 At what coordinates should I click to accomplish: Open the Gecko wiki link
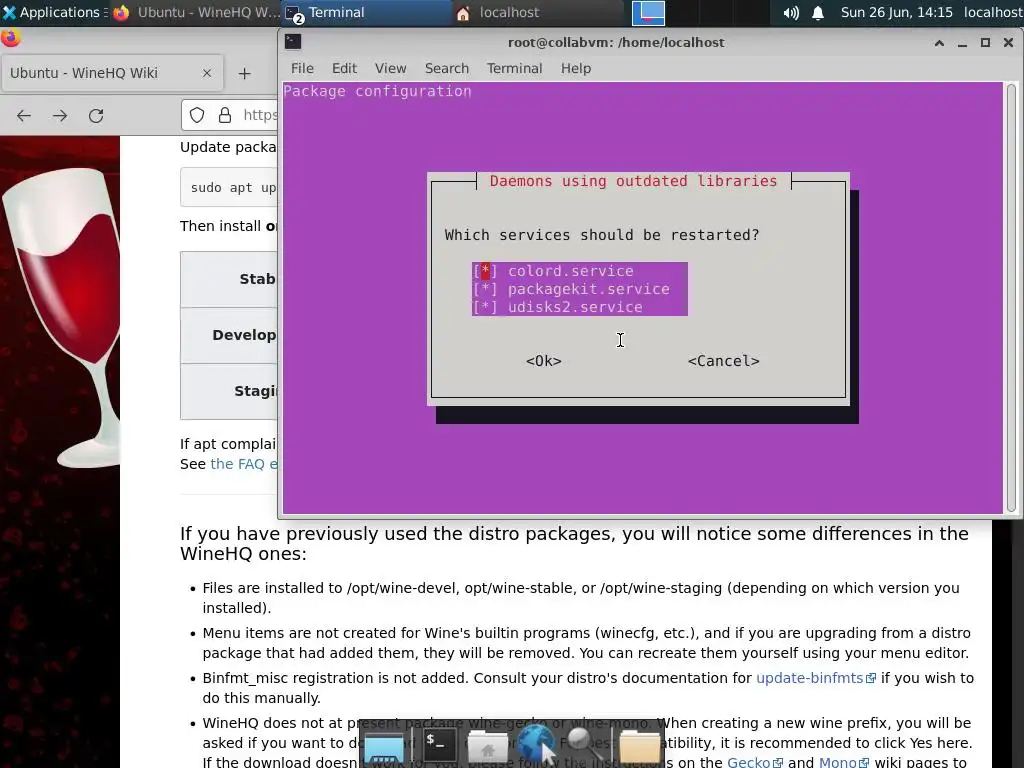(755, 761)
